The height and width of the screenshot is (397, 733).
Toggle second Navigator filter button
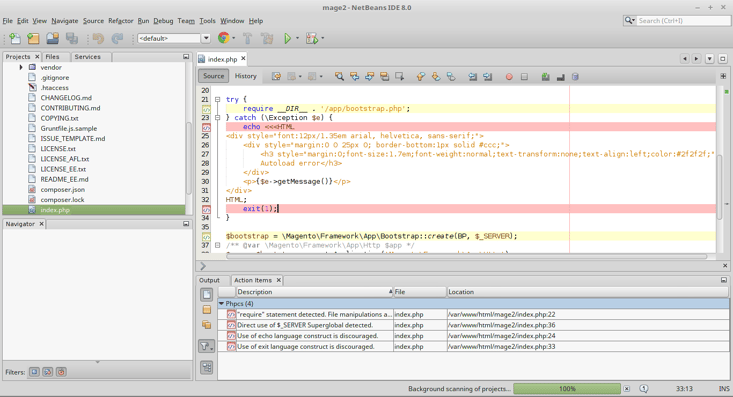[48, 372]
